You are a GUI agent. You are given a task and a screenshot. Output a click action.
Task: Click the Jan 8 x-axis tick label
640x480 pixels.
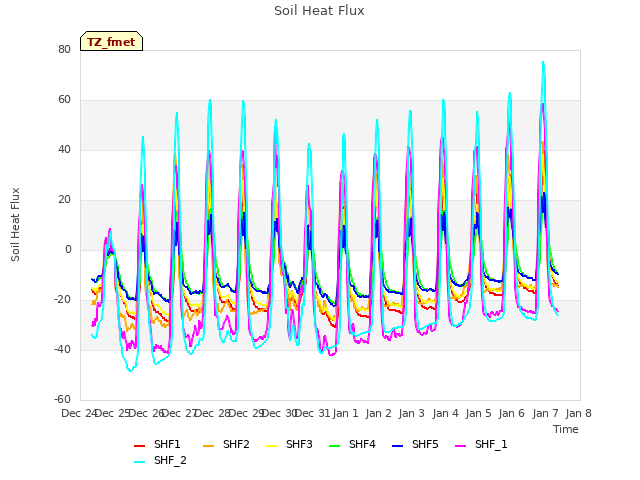578,413
